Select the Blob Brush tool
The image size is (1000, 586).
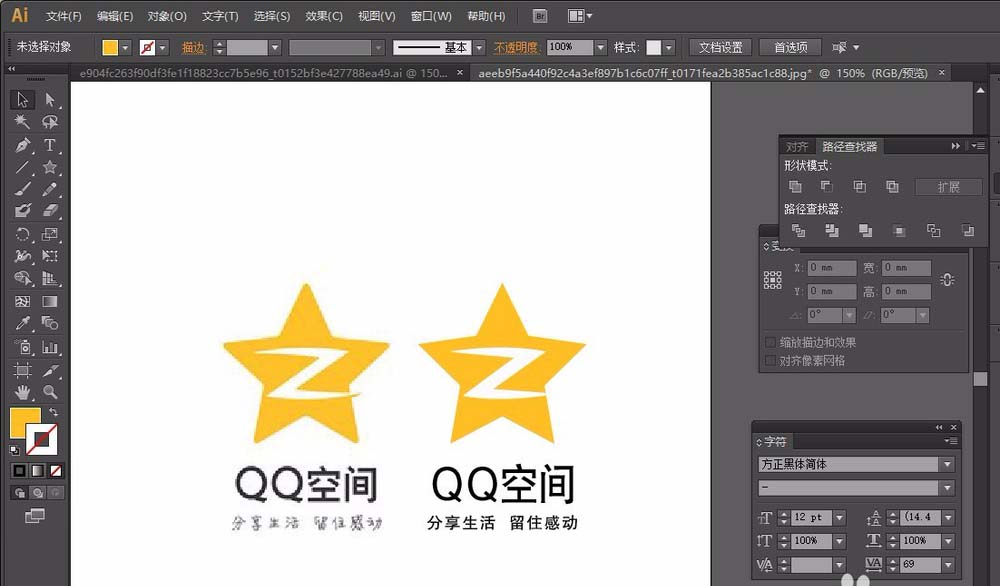pos(22,210)
